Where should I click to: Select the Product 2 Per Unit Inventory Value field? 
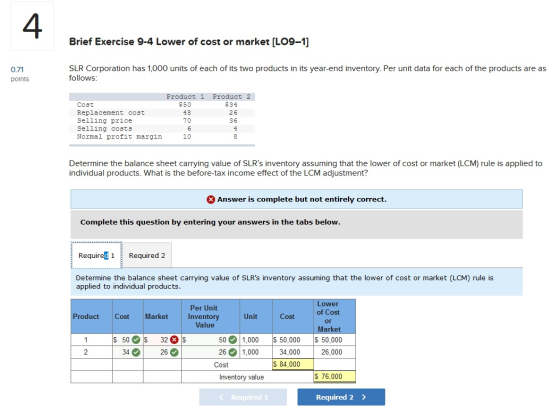click(x=210, y=352)
